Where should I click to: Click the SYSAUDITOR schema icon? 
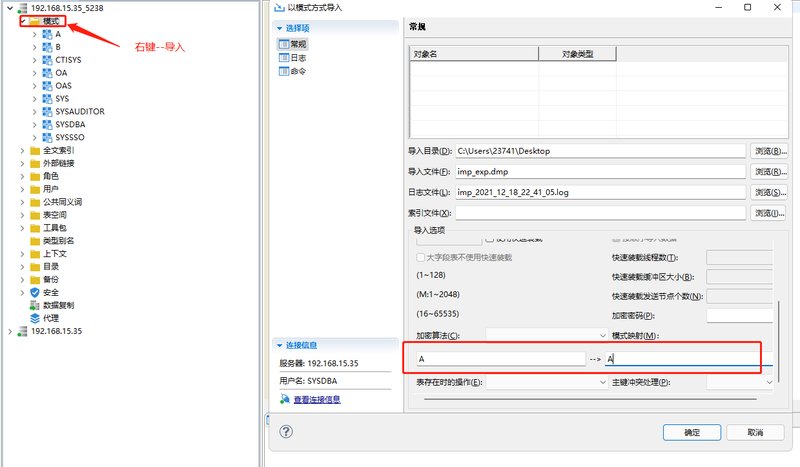pyautogui.click(x=47, y=111)
